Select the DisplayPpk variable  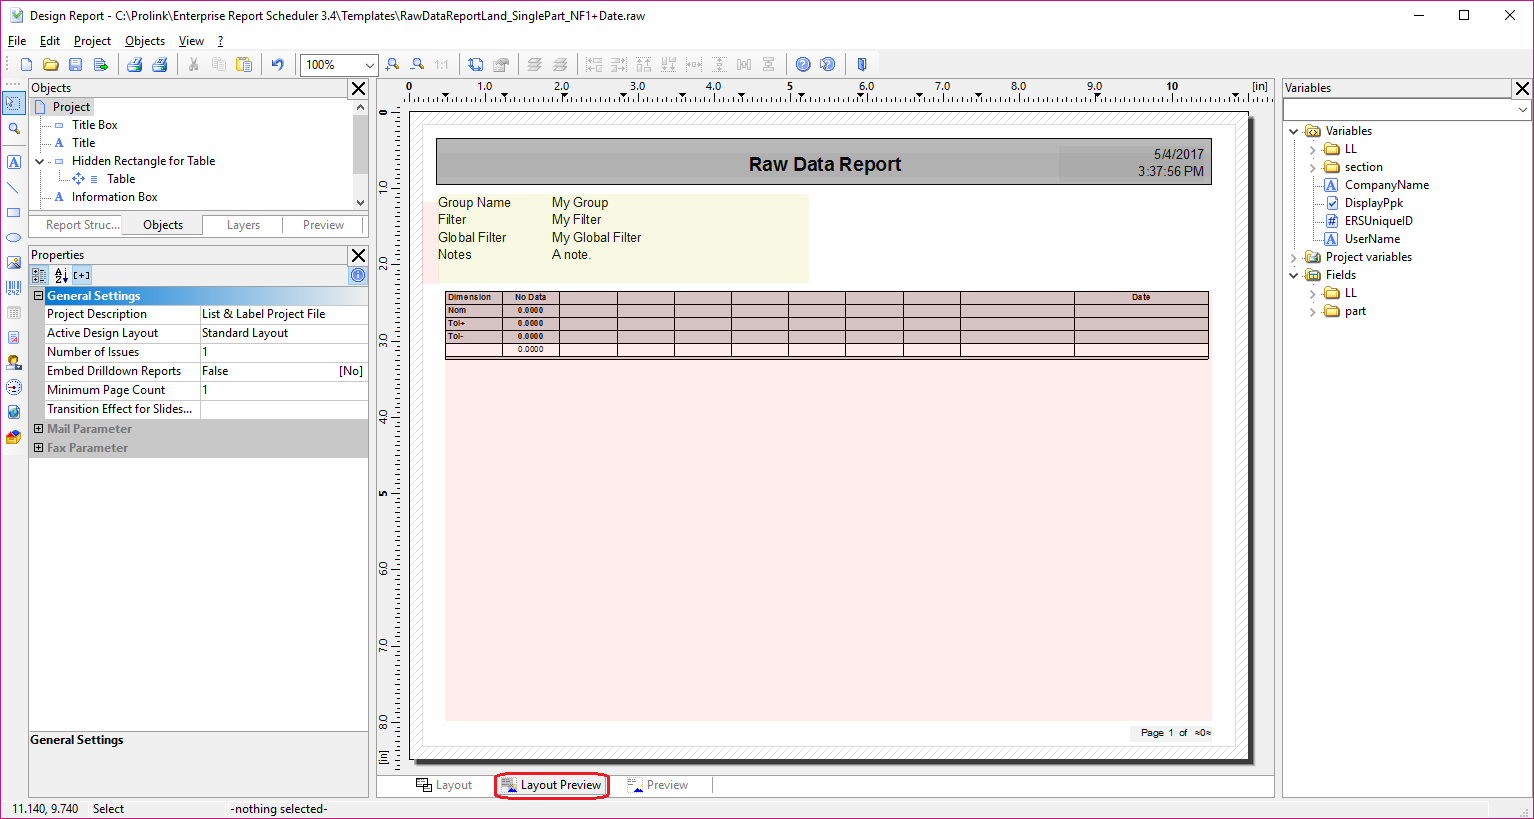pyautogui.click(x=1373, y=203)
